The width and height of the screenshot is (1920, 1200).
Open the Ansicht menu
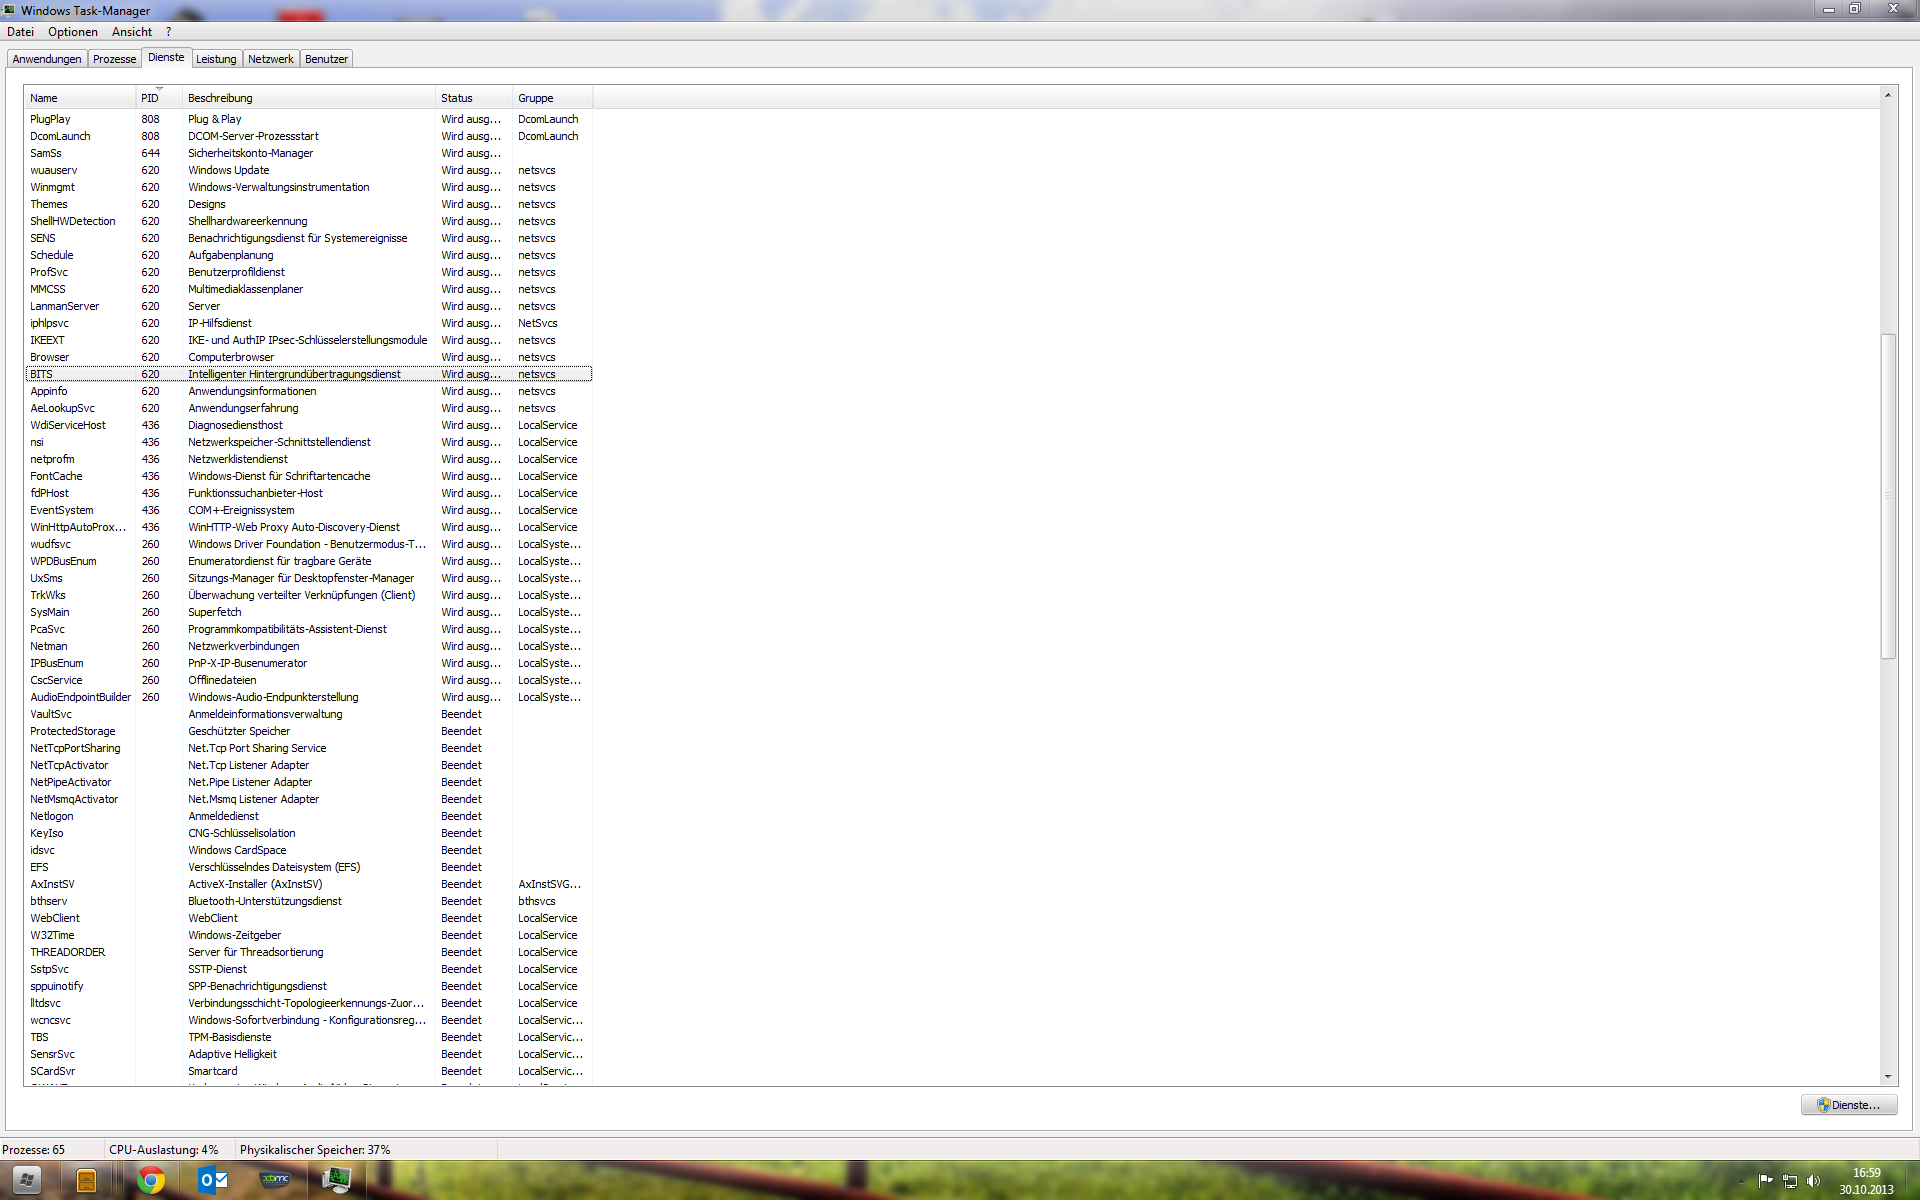click(x=132, y=32)
